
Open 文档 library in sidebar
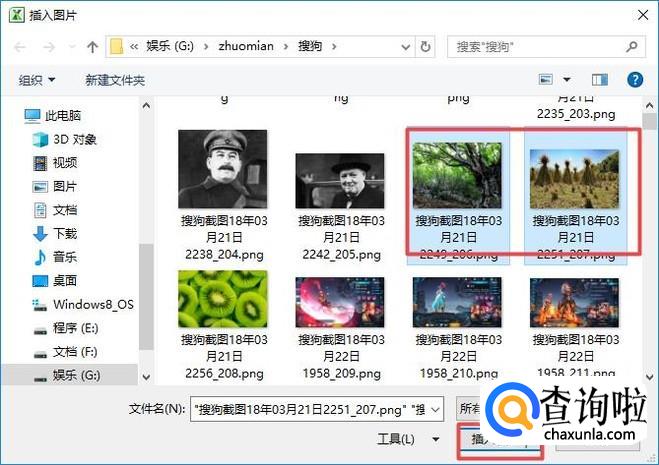point(65,210)
